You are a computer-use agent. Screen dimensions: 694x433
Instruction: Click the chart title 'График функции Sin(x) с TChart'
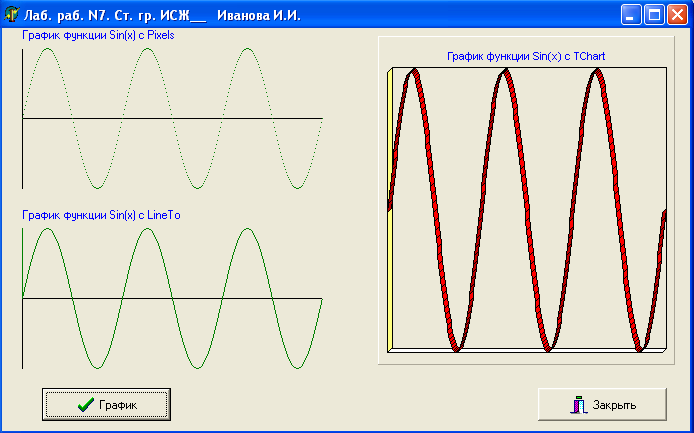coord(526,57)
